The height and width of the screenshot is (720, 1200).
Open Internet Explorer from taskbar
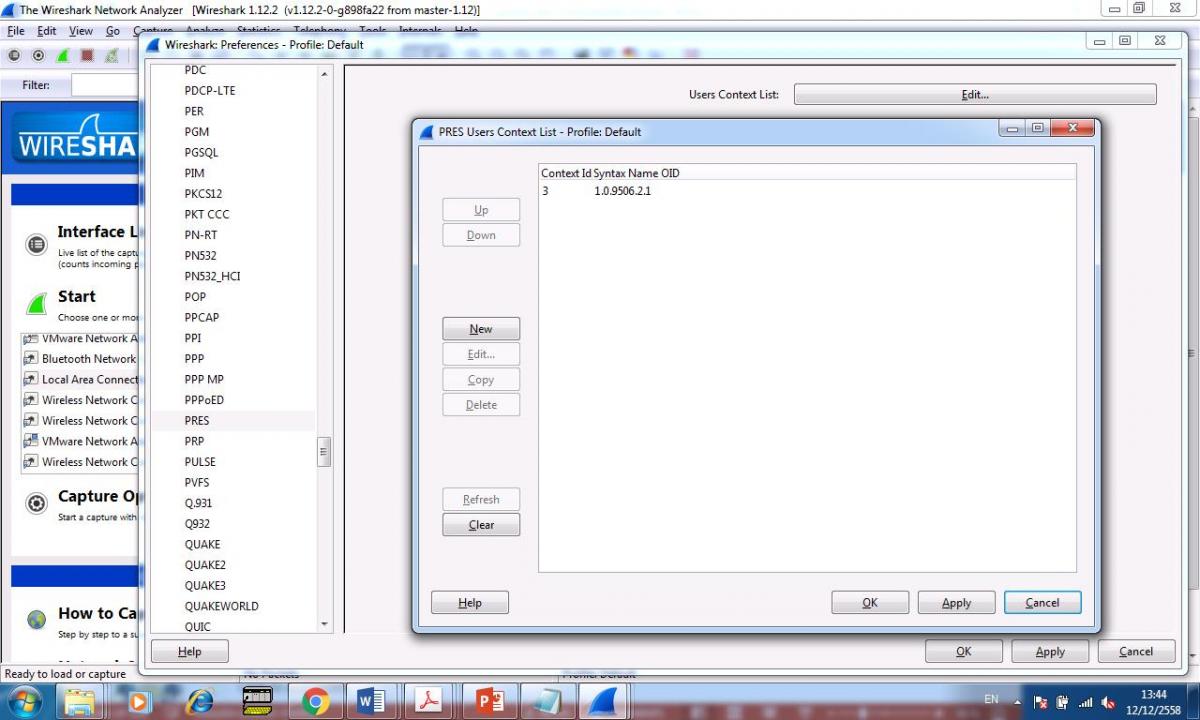[x=199, y=701]
